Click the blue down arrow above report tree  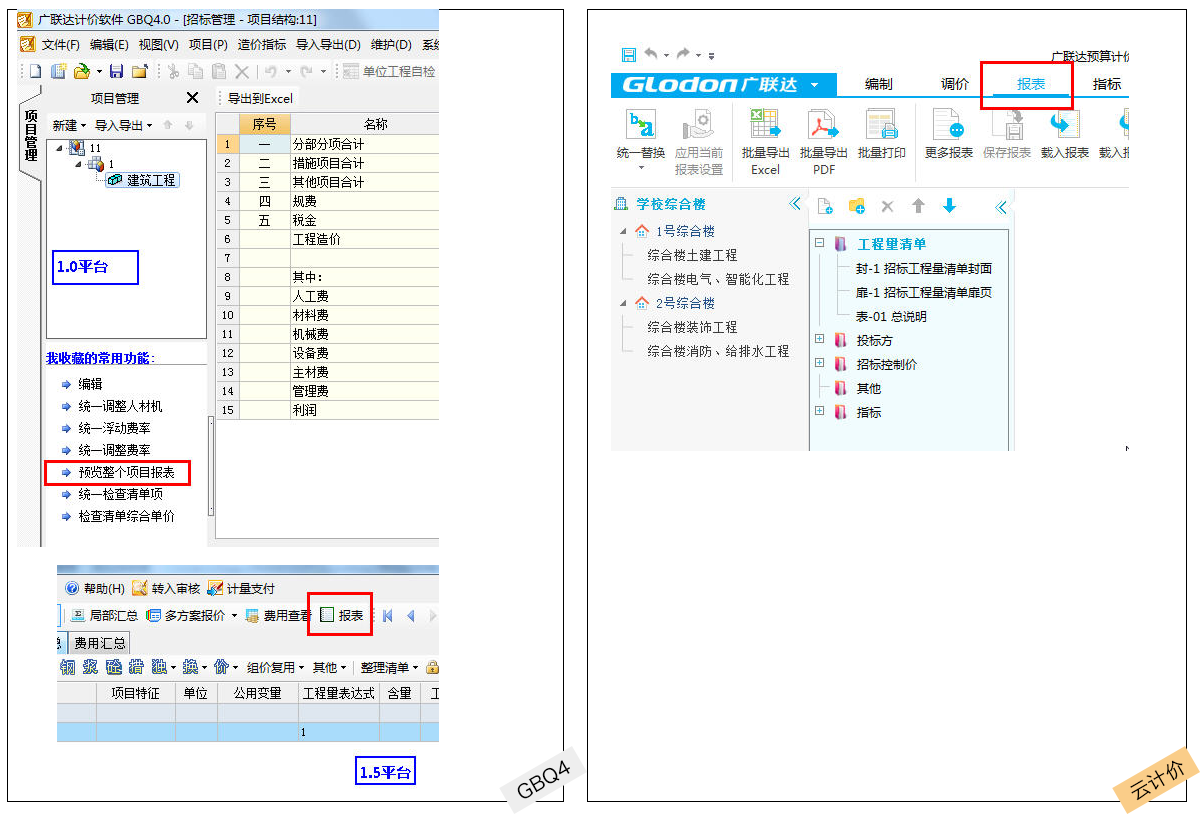pyautogui.click(x=949, y=206)
